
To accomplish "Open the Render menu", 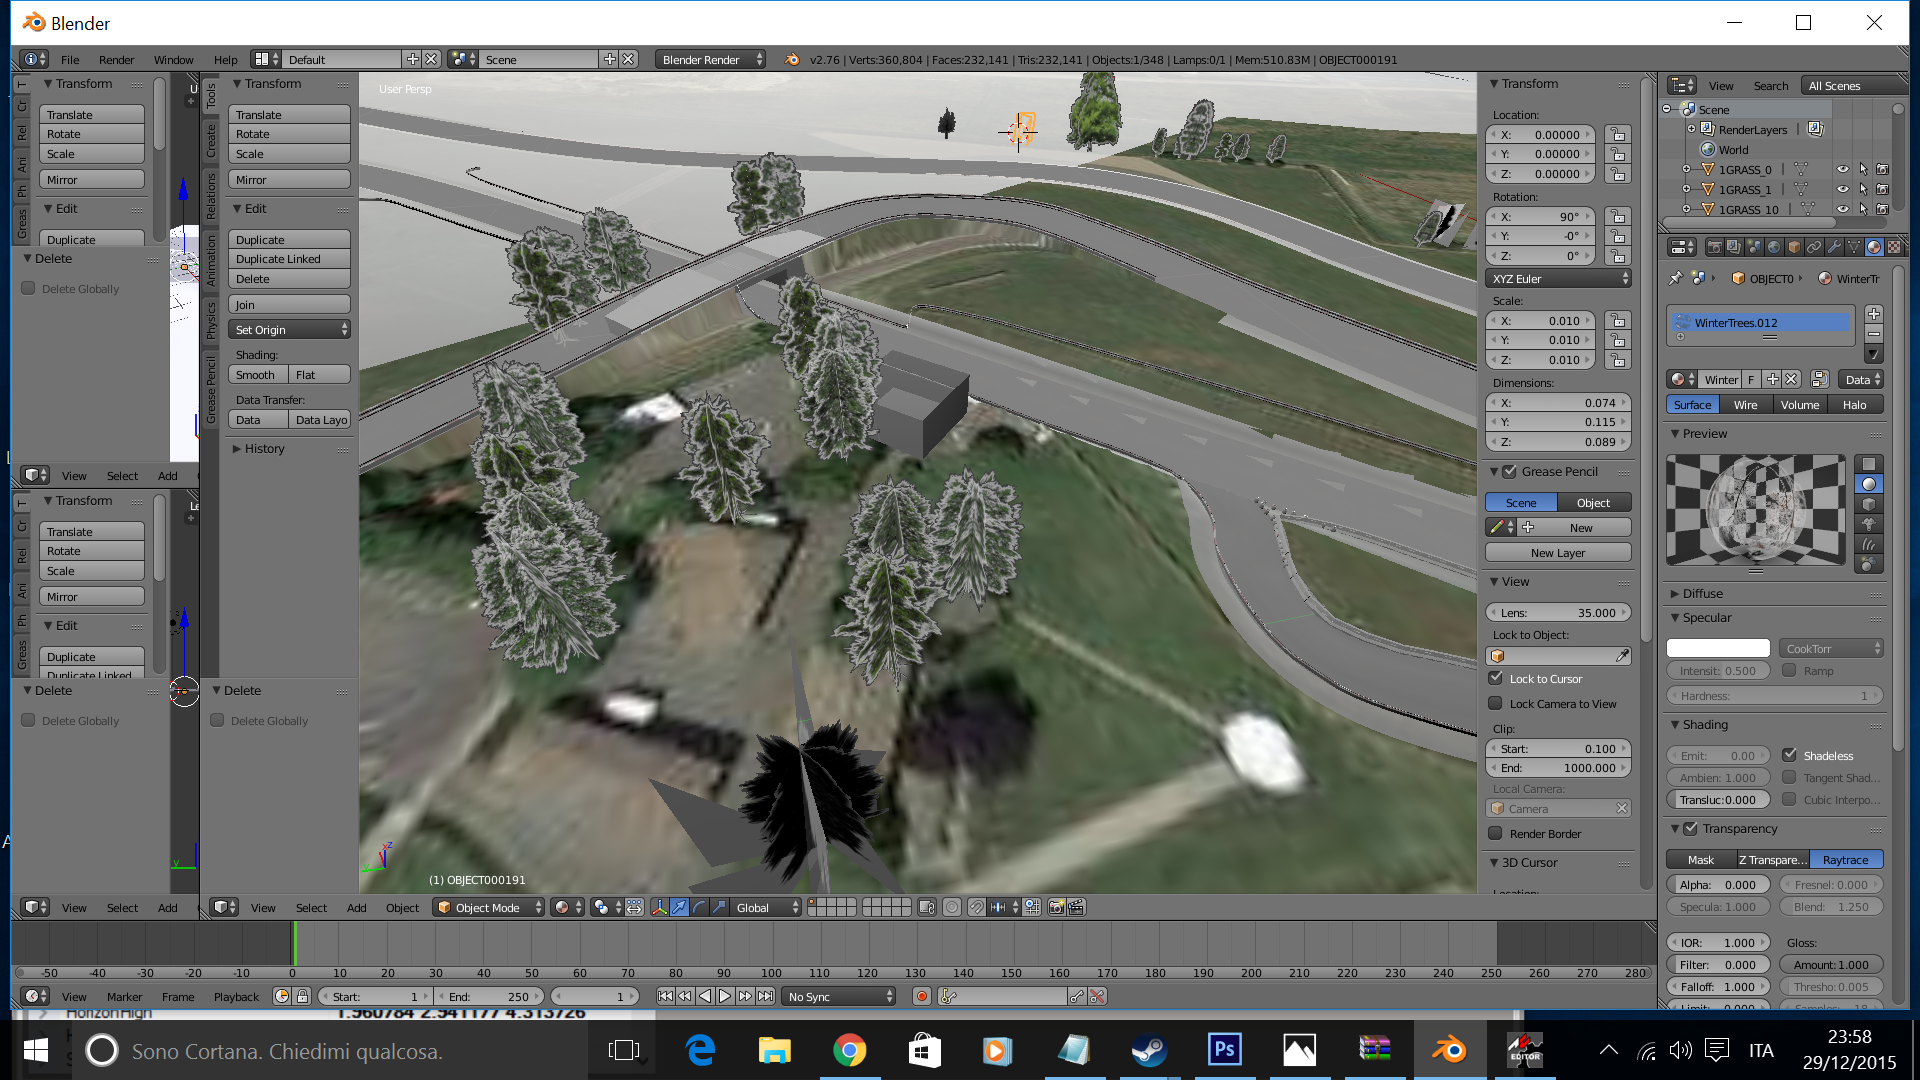I will (116, 60).
